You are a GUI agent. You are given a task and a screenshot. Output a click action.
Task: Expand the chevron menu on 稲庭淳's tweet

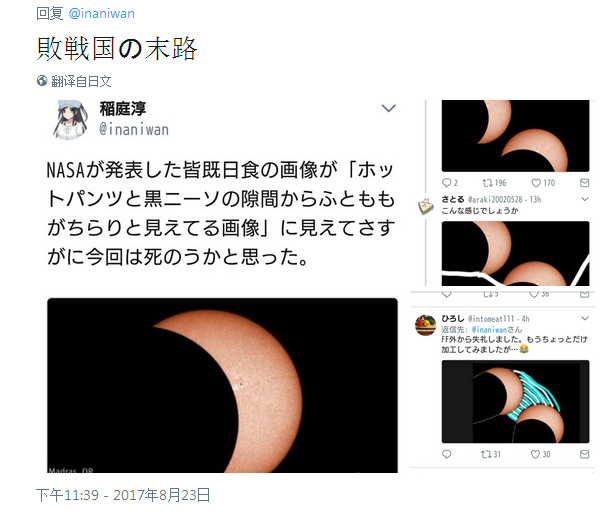[388, 108]
